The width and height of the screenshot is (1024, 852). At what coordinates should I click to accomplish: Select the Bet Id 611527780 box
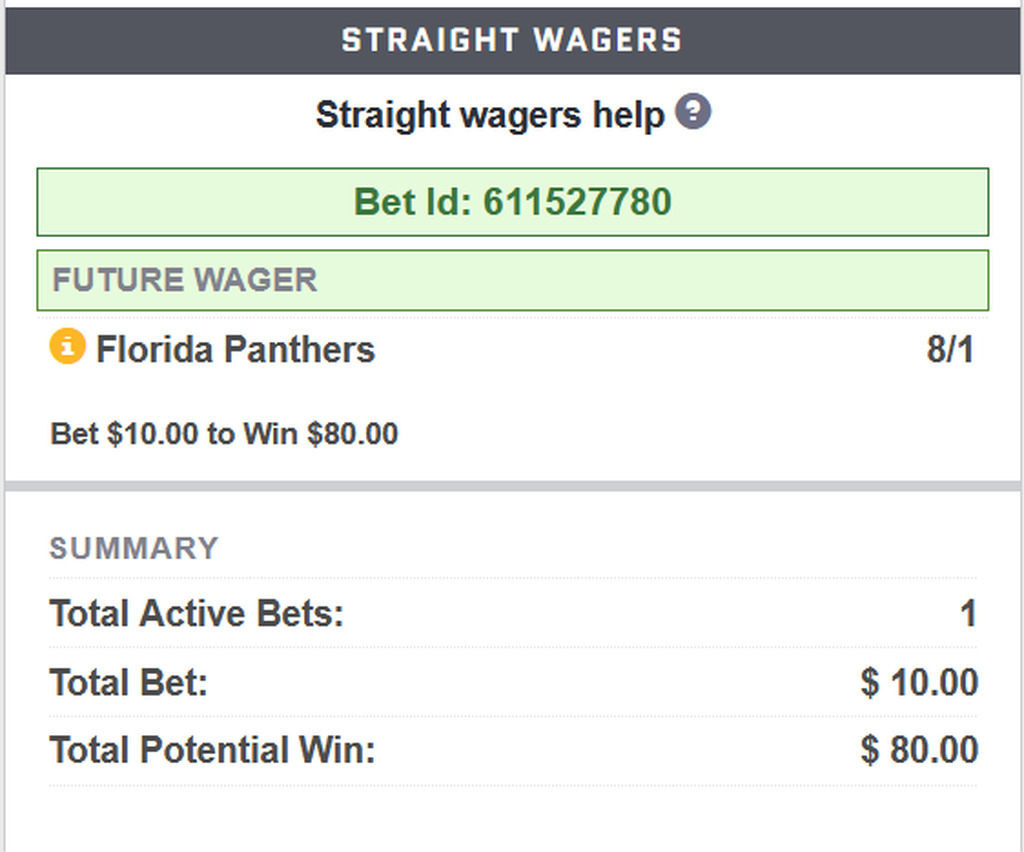512,202
